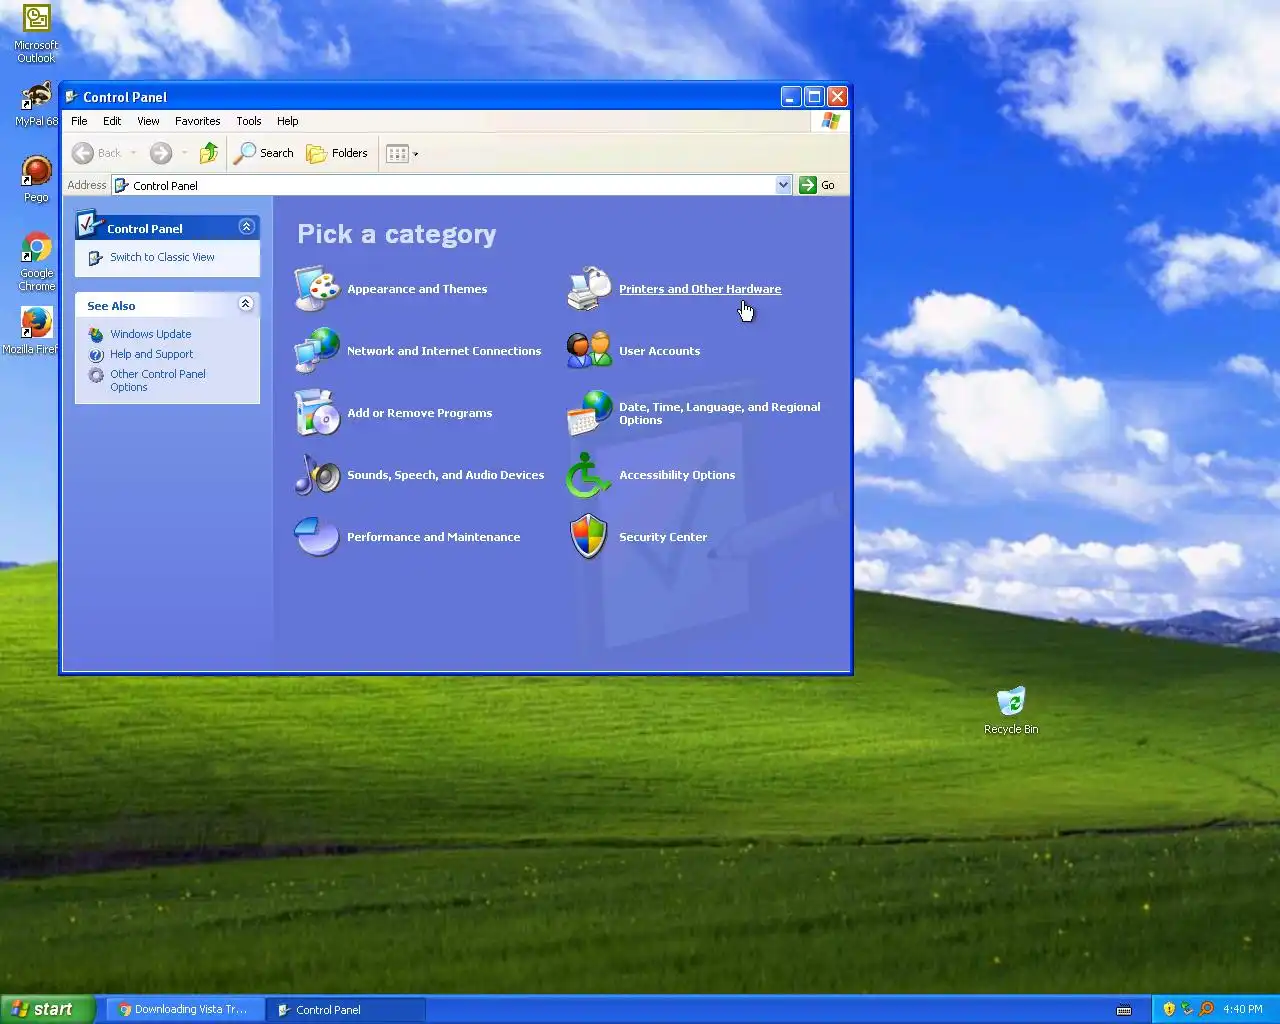
Task: Click the Date, Time, Language calendar icon
Action: pyautogui.click(x=589, y=413)
